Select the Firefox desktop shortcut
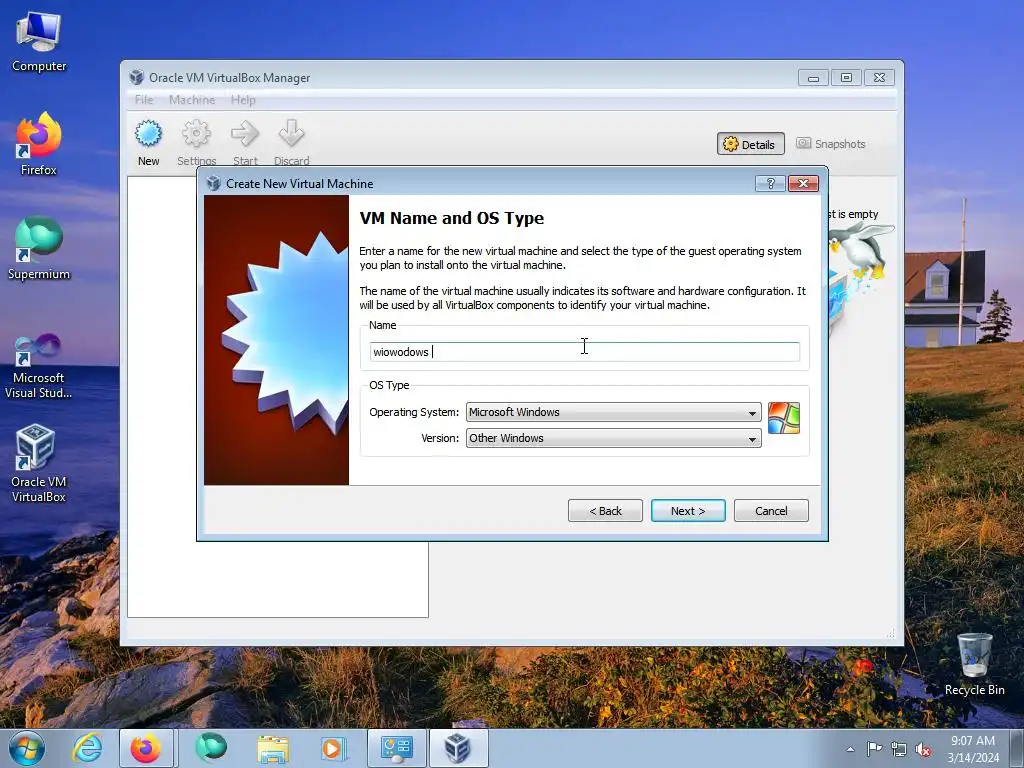Image resolution: width=1024 pixels, height=768 pixels. click(x=39, y=145)
